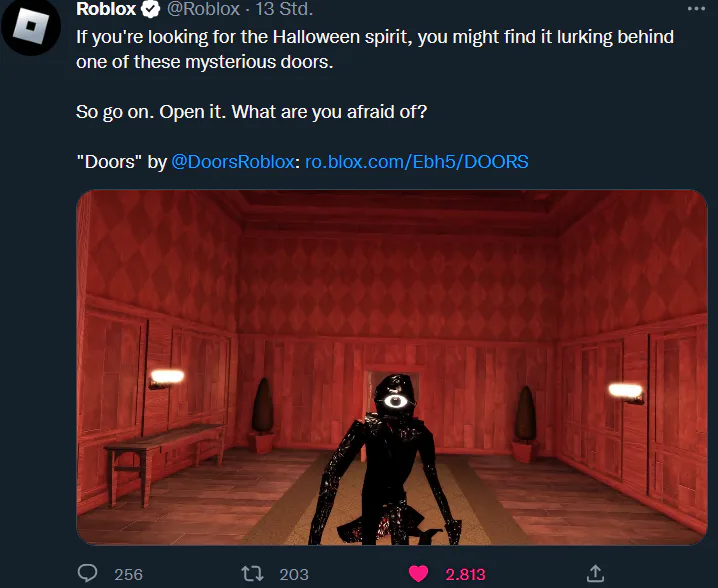Image resolution: width=718 pixels, height=588 pixels.
Task: Click the reply speech bubble icon
Action: [x=87, y=573]
